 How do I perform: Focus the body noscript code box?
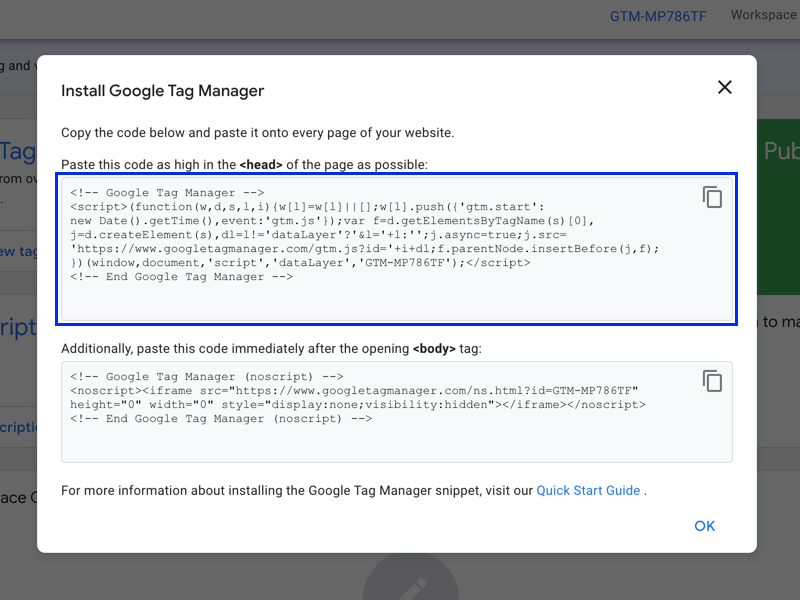point(399,442)
